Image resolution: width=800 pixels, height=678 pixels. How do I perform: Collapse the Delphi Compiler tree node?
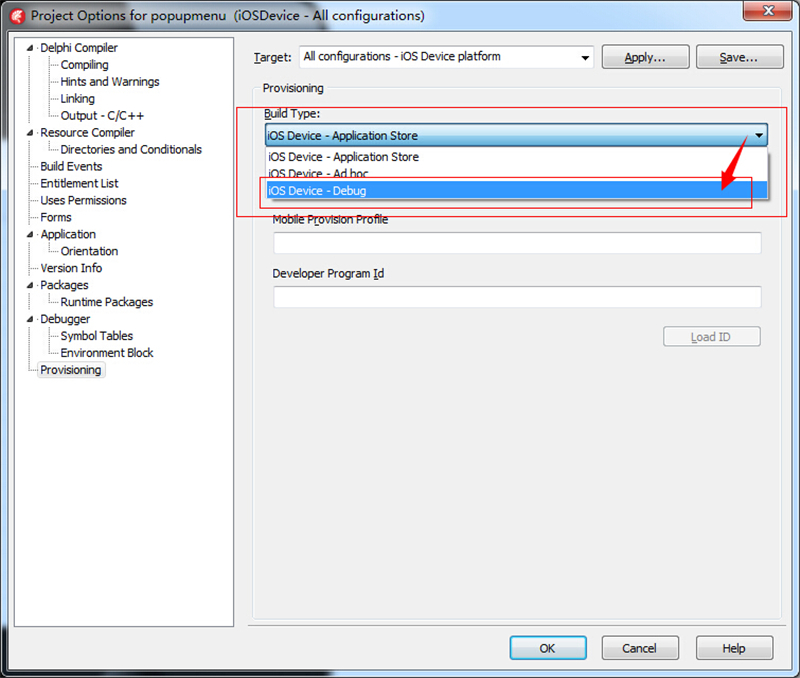click(x=30, y=48)
